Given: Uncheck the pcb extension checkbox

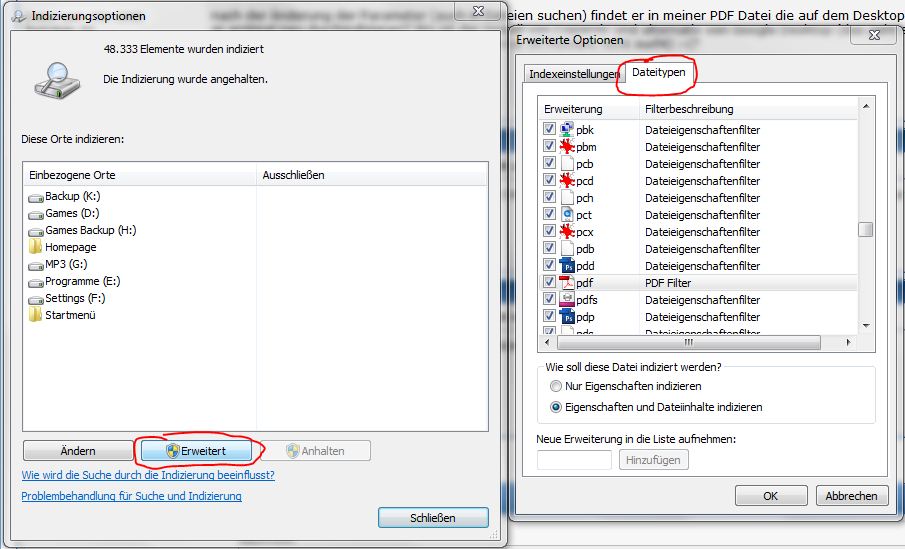Looking at the screenshot, I should click(549, 163).
